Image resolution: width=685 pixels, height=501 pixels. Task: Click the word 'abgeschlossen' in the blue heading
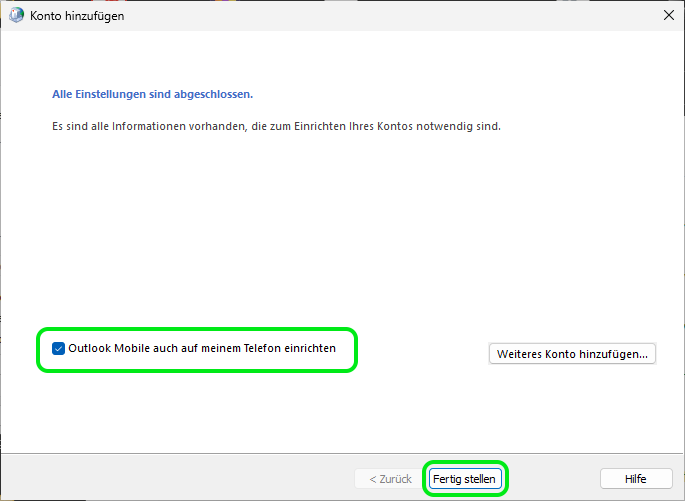click(x=215, y=94)
